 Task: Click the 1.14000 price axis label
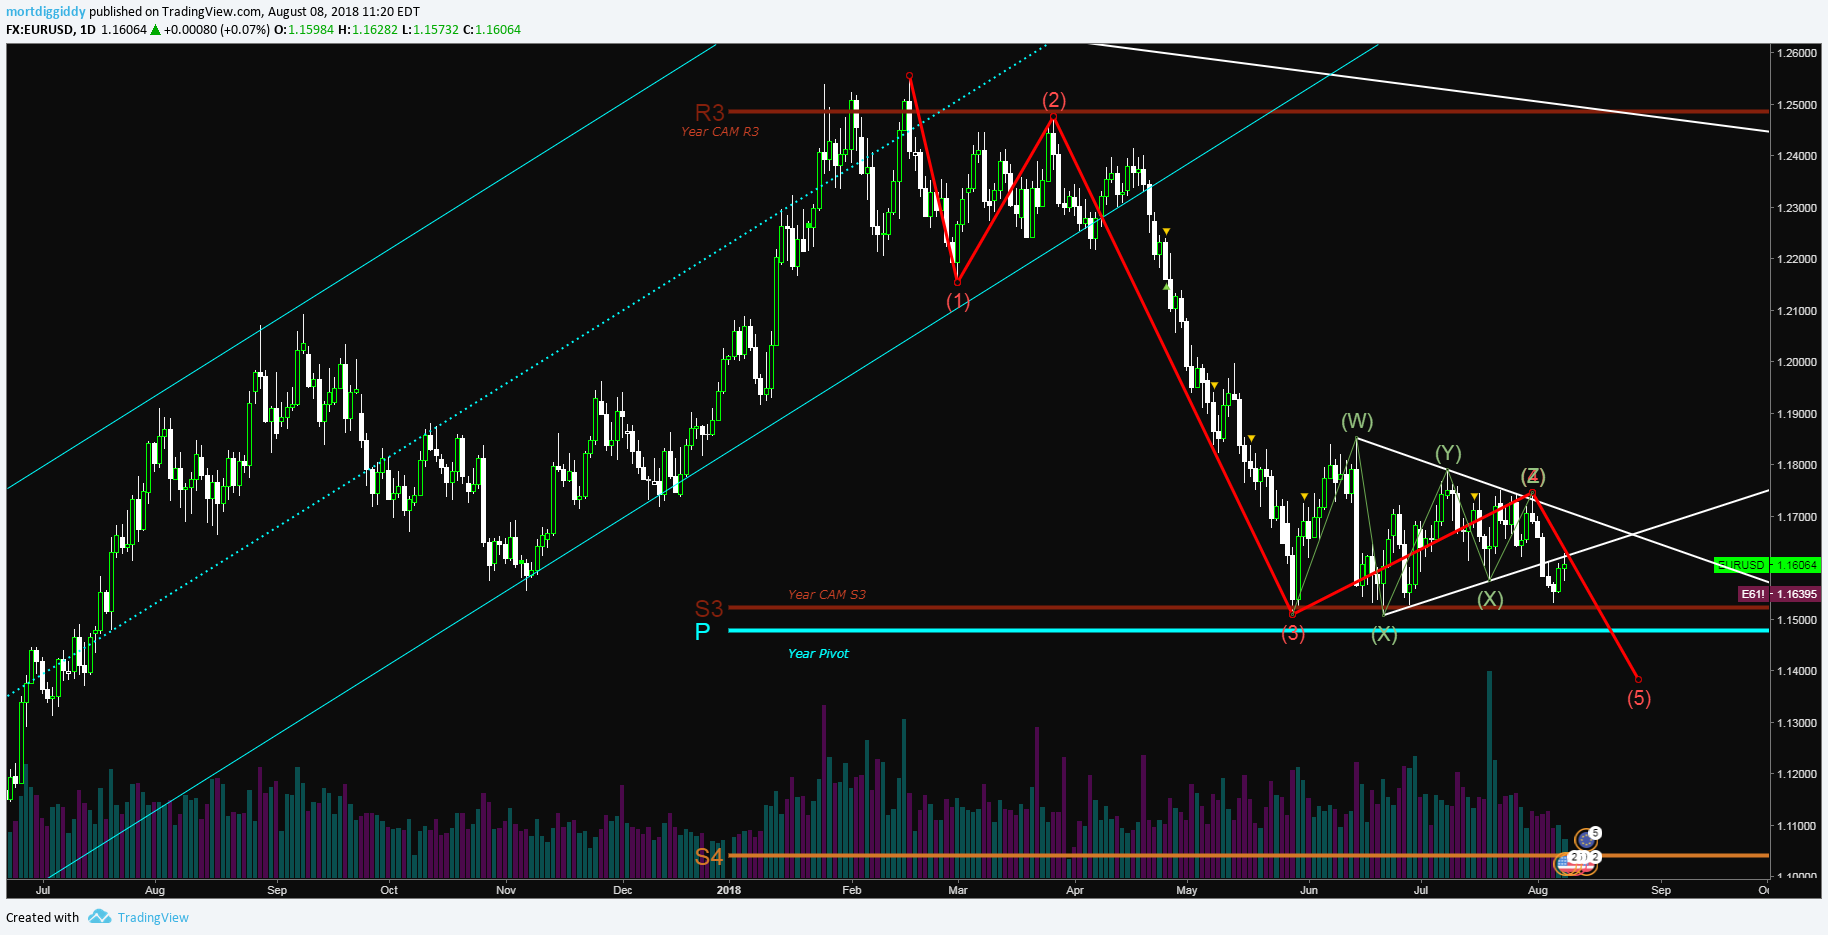click(1796, 671)
